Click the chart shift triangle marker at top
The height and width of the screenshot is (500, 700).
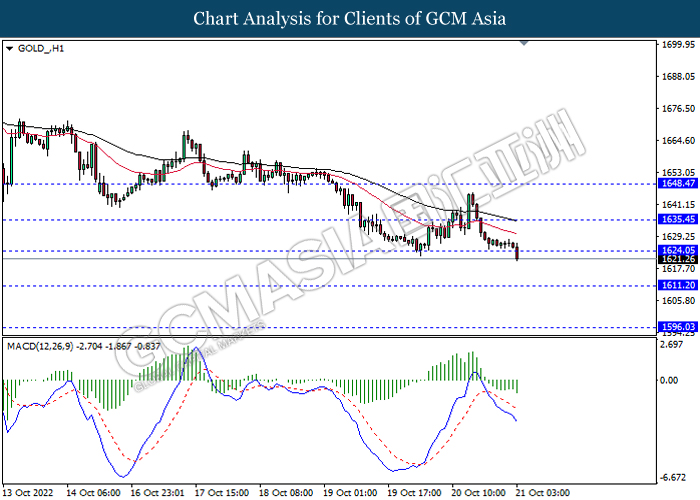[524, 43]
